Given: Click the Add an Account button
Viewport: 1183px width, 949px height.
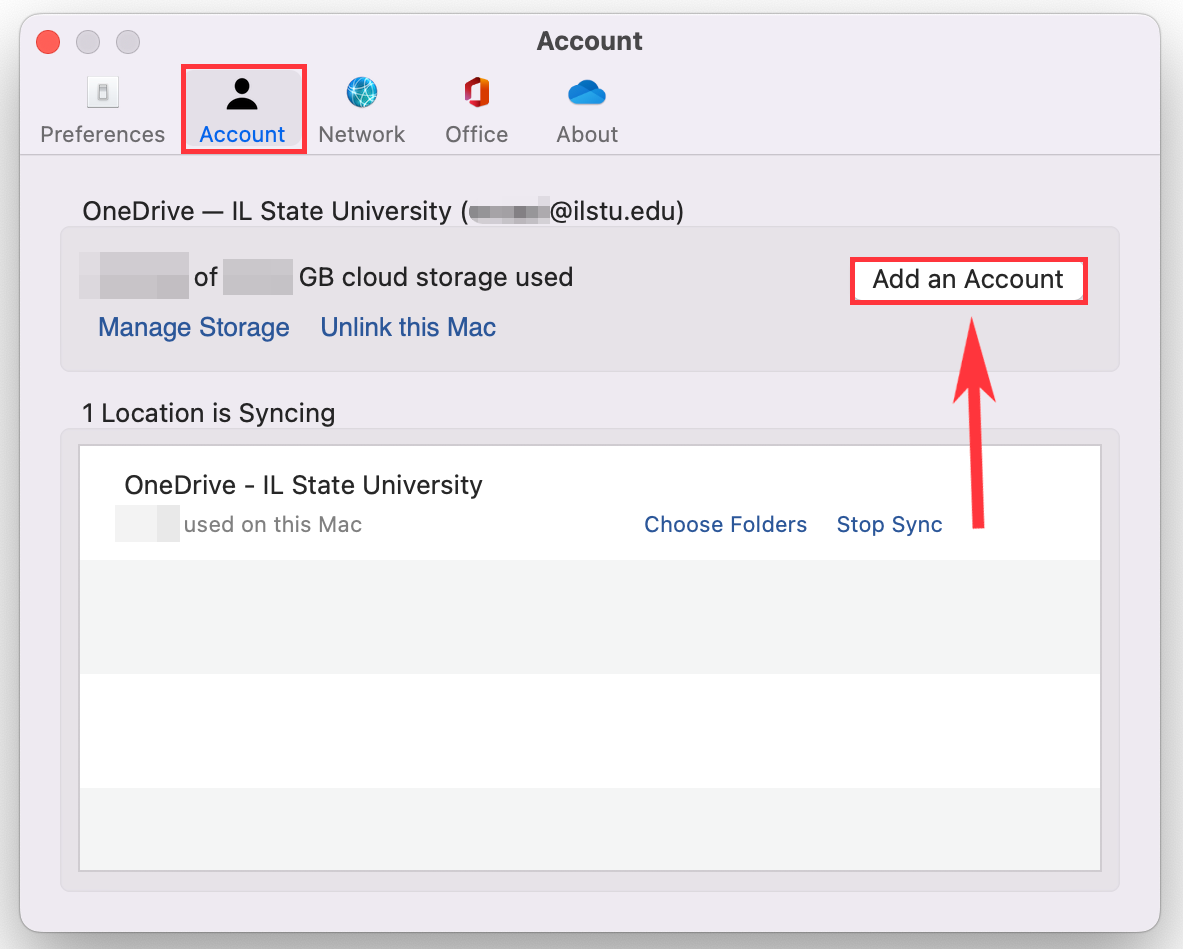Looking at the screenshot, I should 969,280.
